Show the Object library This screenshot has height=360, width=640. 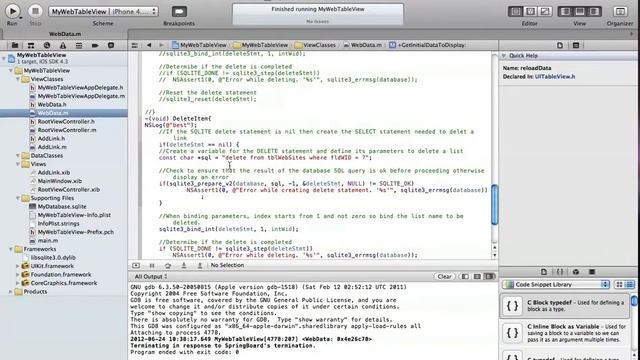point(576,272)
